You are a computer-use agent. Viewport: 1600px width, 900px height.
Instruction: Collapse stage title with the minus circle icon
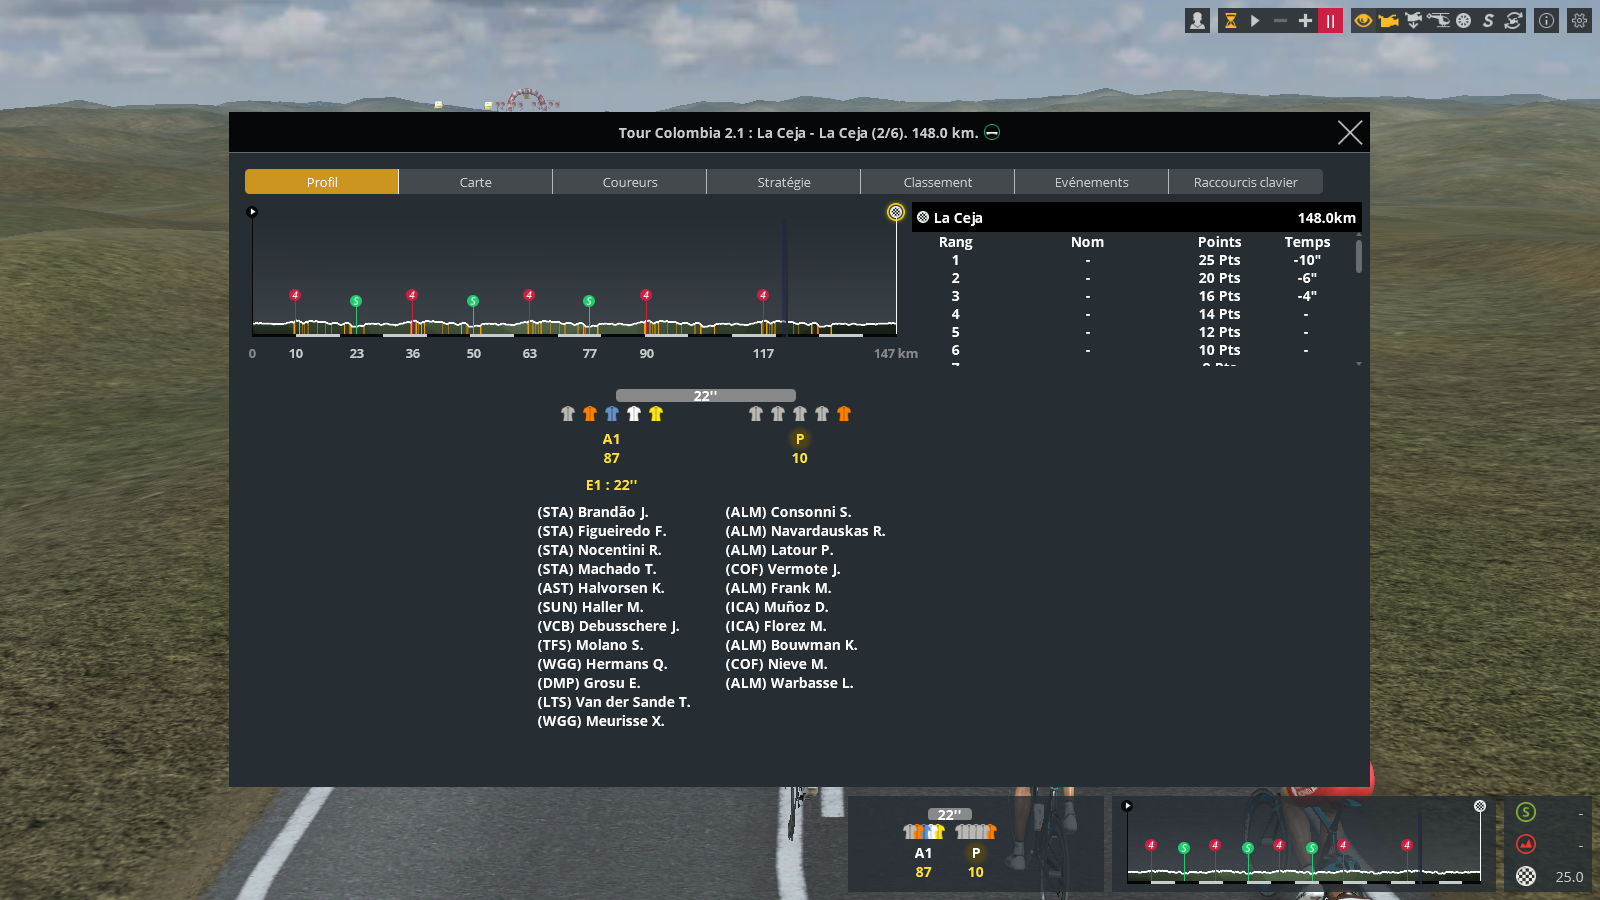(x=992, y=133)
